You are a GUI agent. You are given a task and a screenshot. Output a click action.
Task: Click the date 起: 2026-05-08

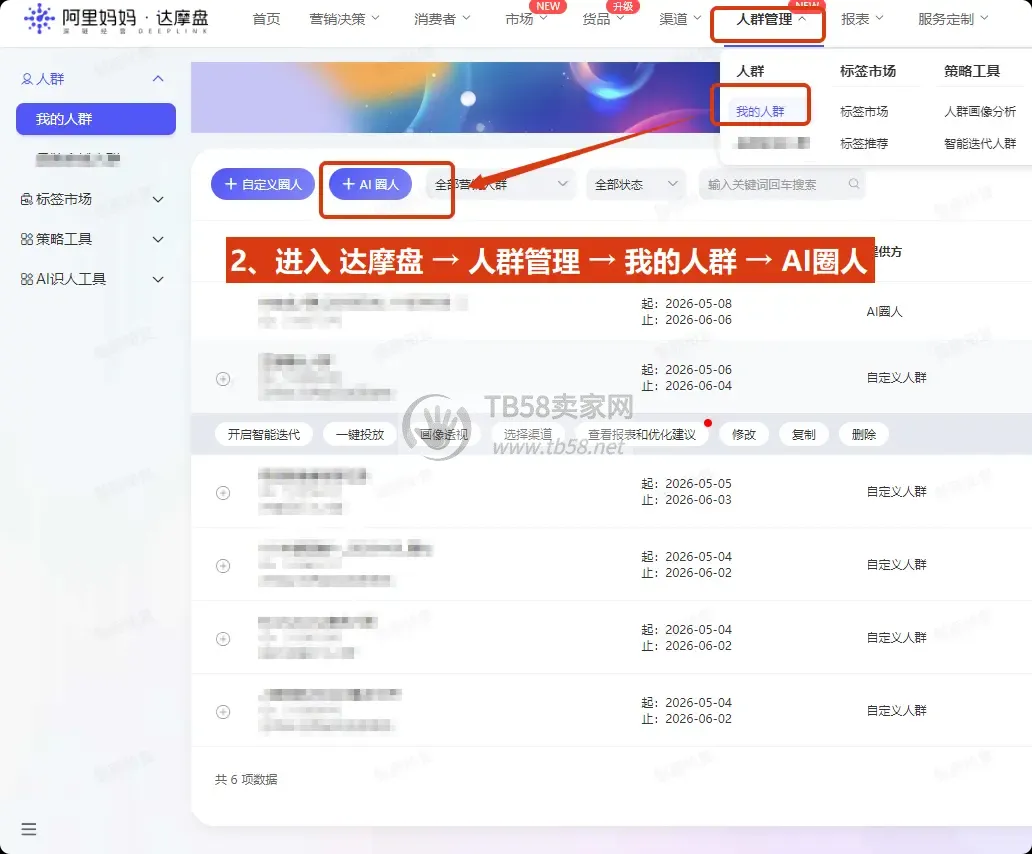[686, 304]
